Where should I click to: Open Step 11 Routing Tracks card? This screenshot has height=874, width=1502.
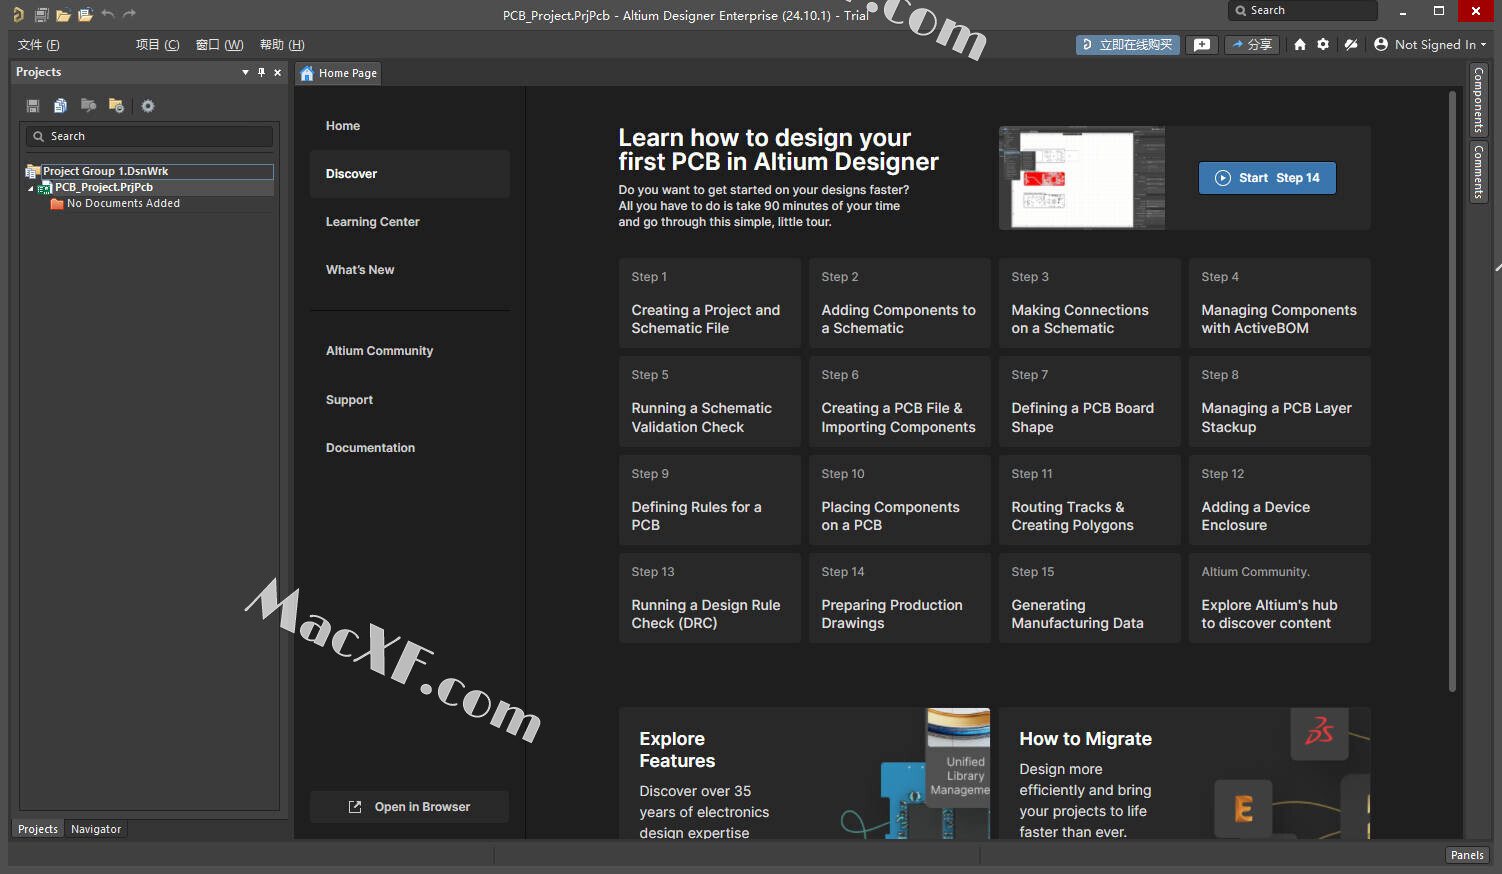[1090, 500]
